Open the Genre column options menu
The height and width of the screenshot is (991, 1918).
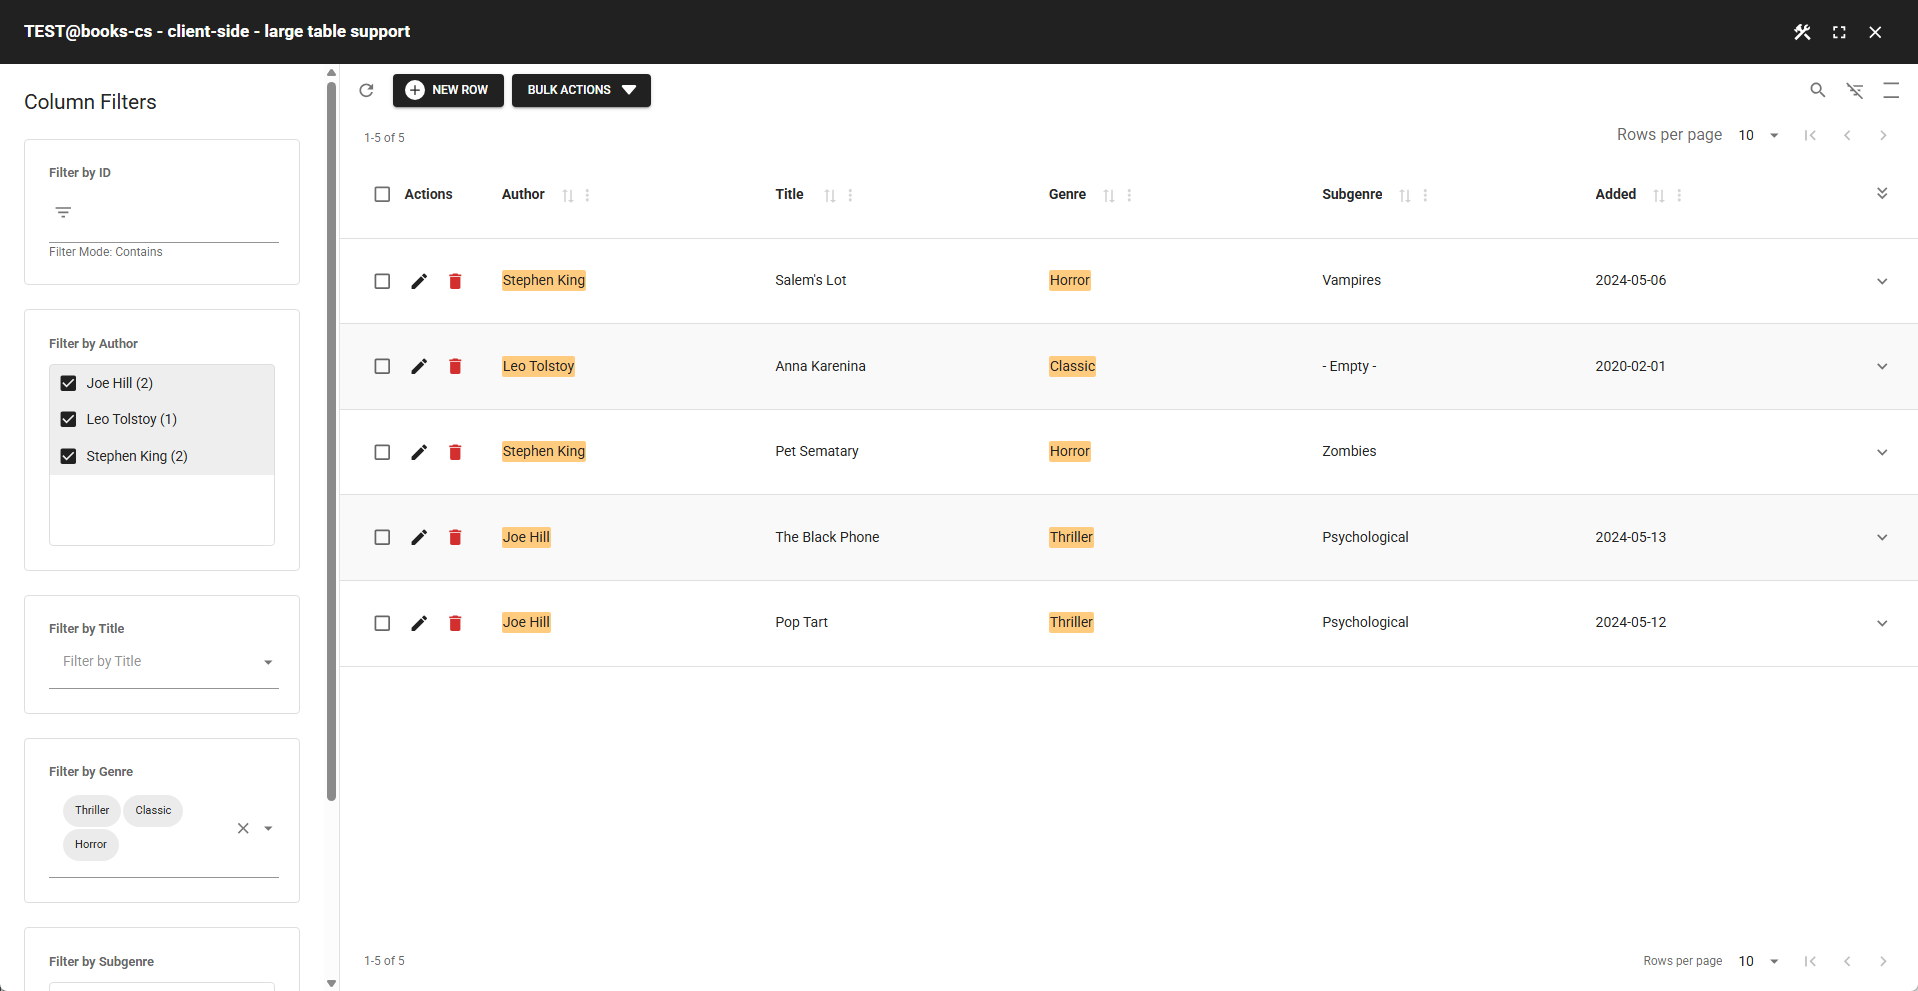coord(1129,196)
